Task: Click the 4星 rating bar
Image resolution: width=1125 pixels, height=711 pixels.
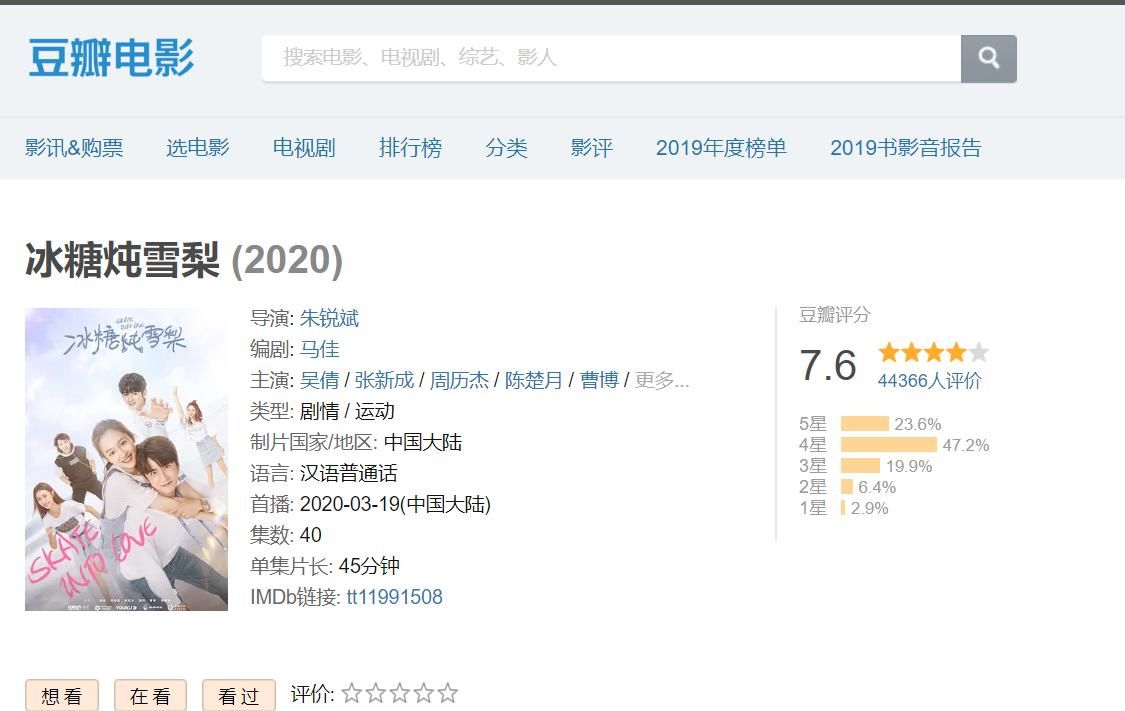Action: coord(889,445)
